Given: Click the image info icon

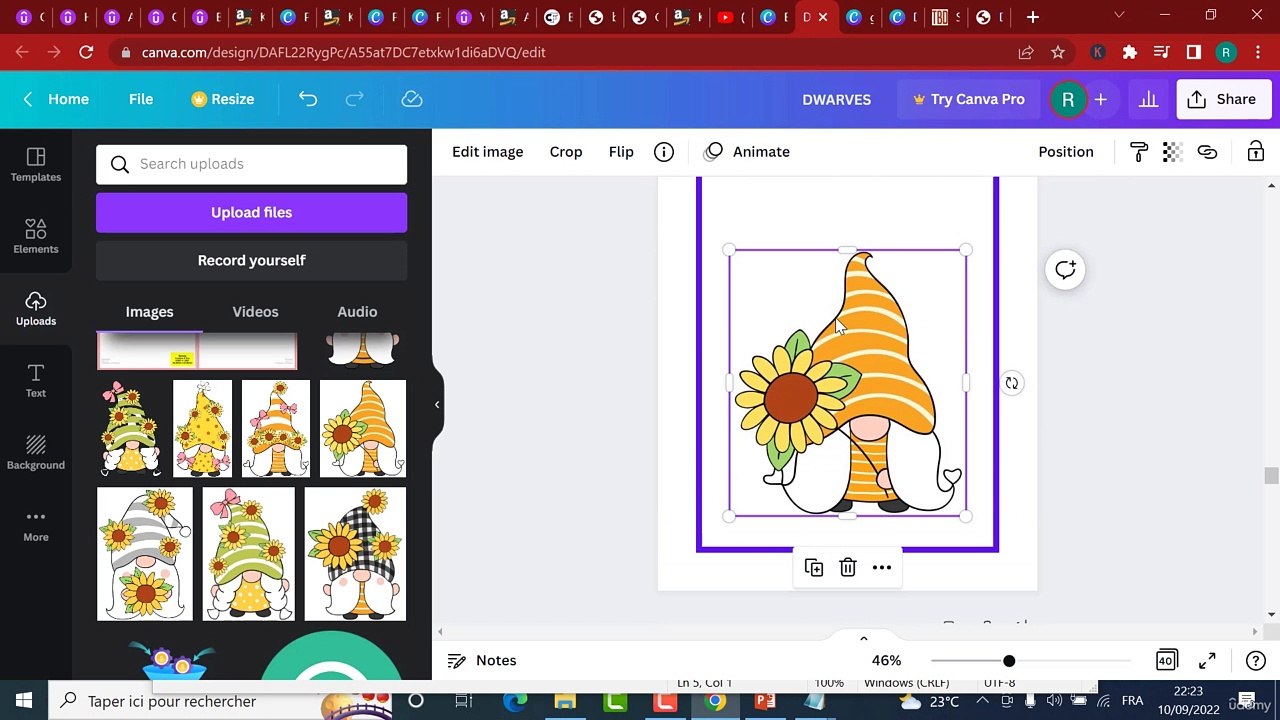Looking at the screenshot, I should pos(664,152).
